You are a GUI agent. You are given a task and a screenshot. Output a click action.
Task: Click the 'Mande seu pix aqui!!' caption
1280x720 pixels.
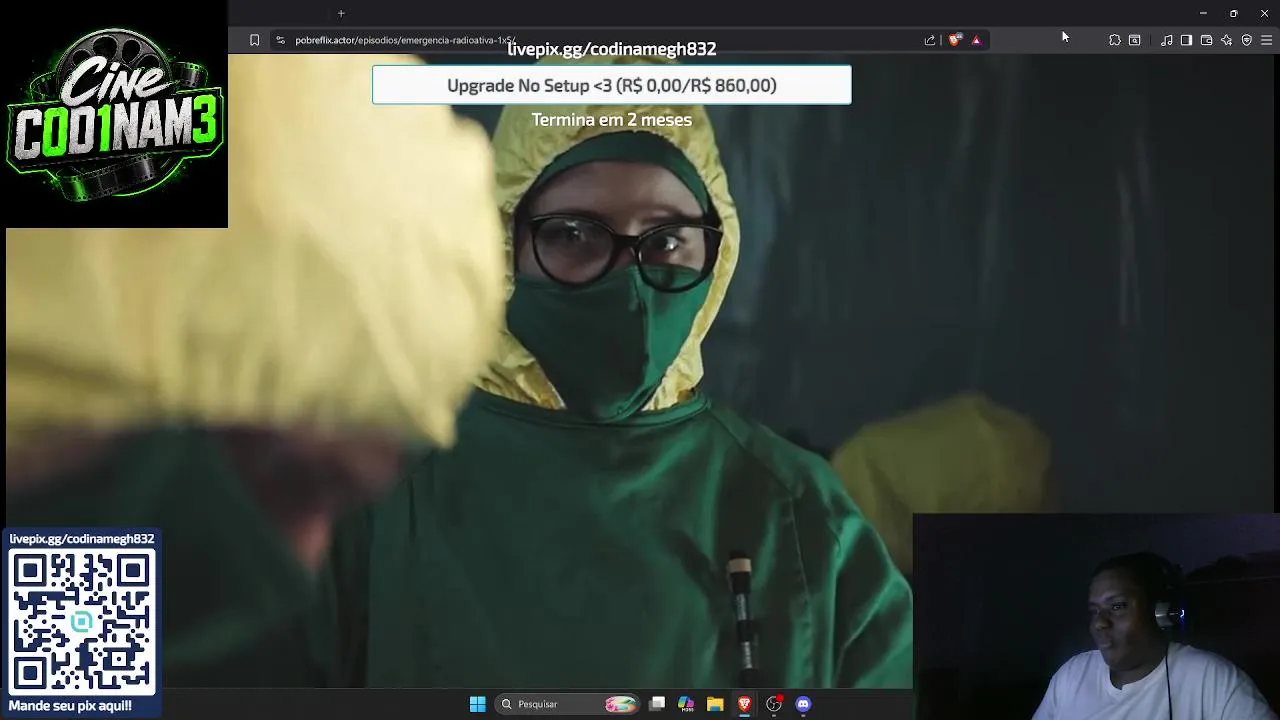tap(70, 706)
